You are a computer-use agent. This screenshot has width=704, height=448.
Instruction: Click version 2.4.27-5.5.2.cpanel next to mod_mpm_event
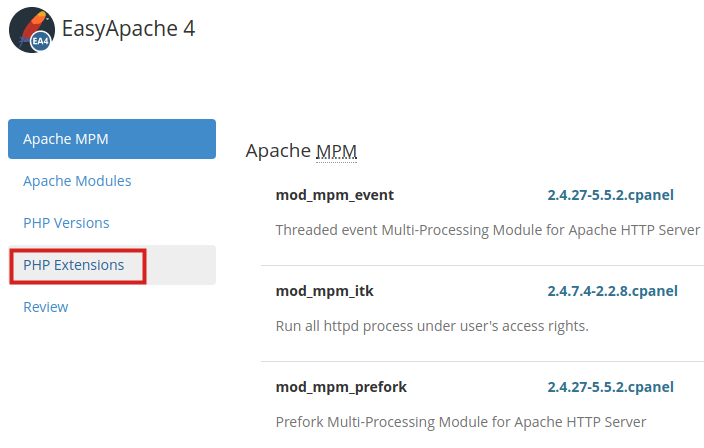[x=610, y=195]
